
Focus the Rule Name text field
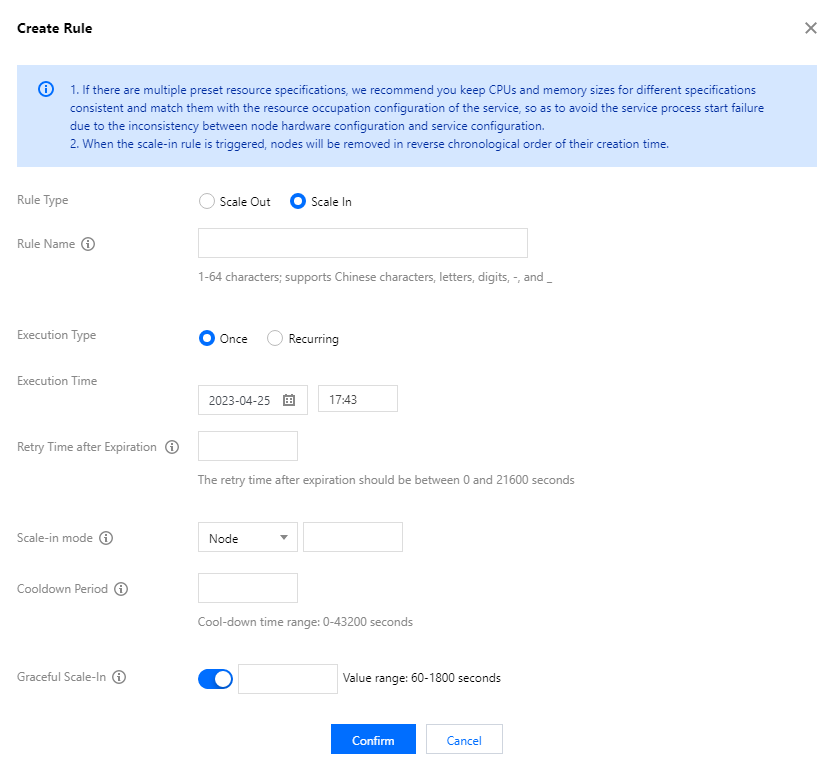click(362, 243)
